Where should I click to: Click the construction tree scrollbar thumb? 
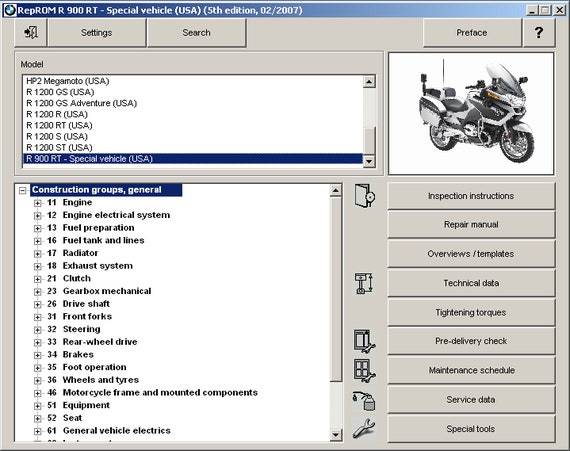(x=336, y=289)
